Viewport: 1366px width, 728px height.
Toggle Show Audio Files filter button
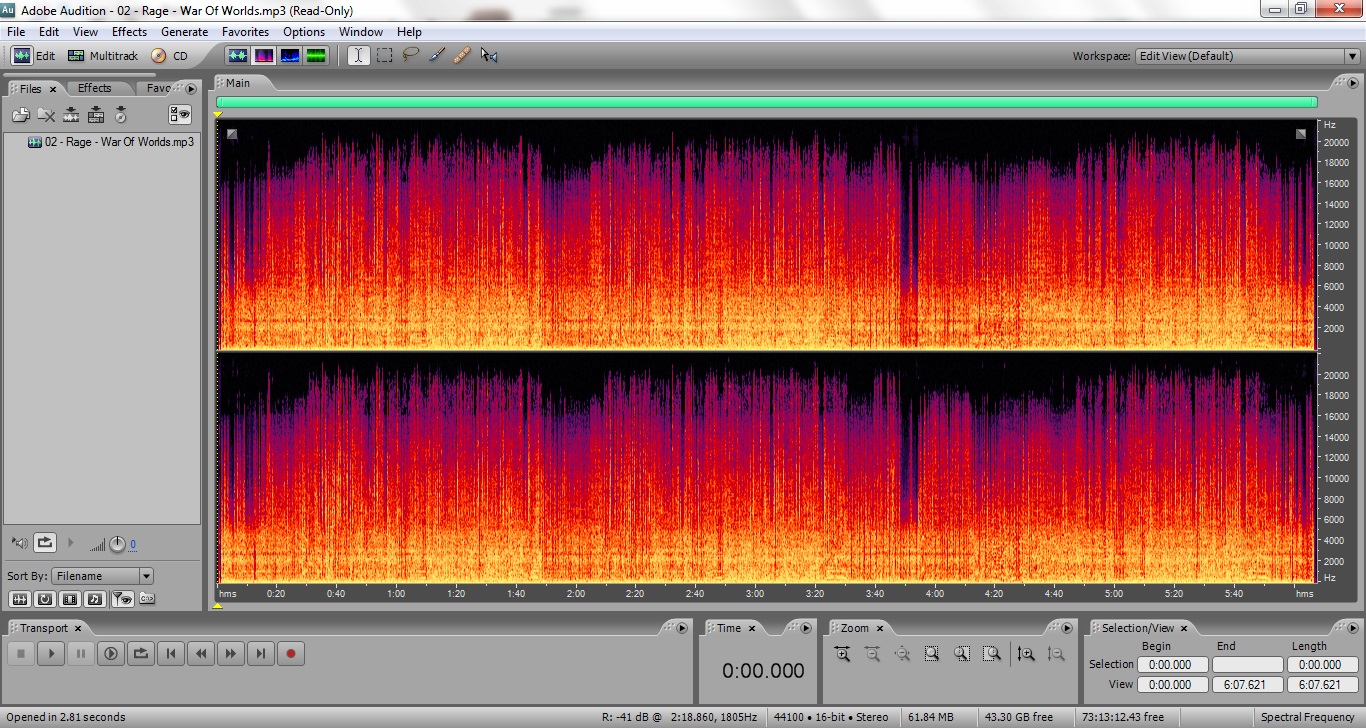[x=20, y=599]
